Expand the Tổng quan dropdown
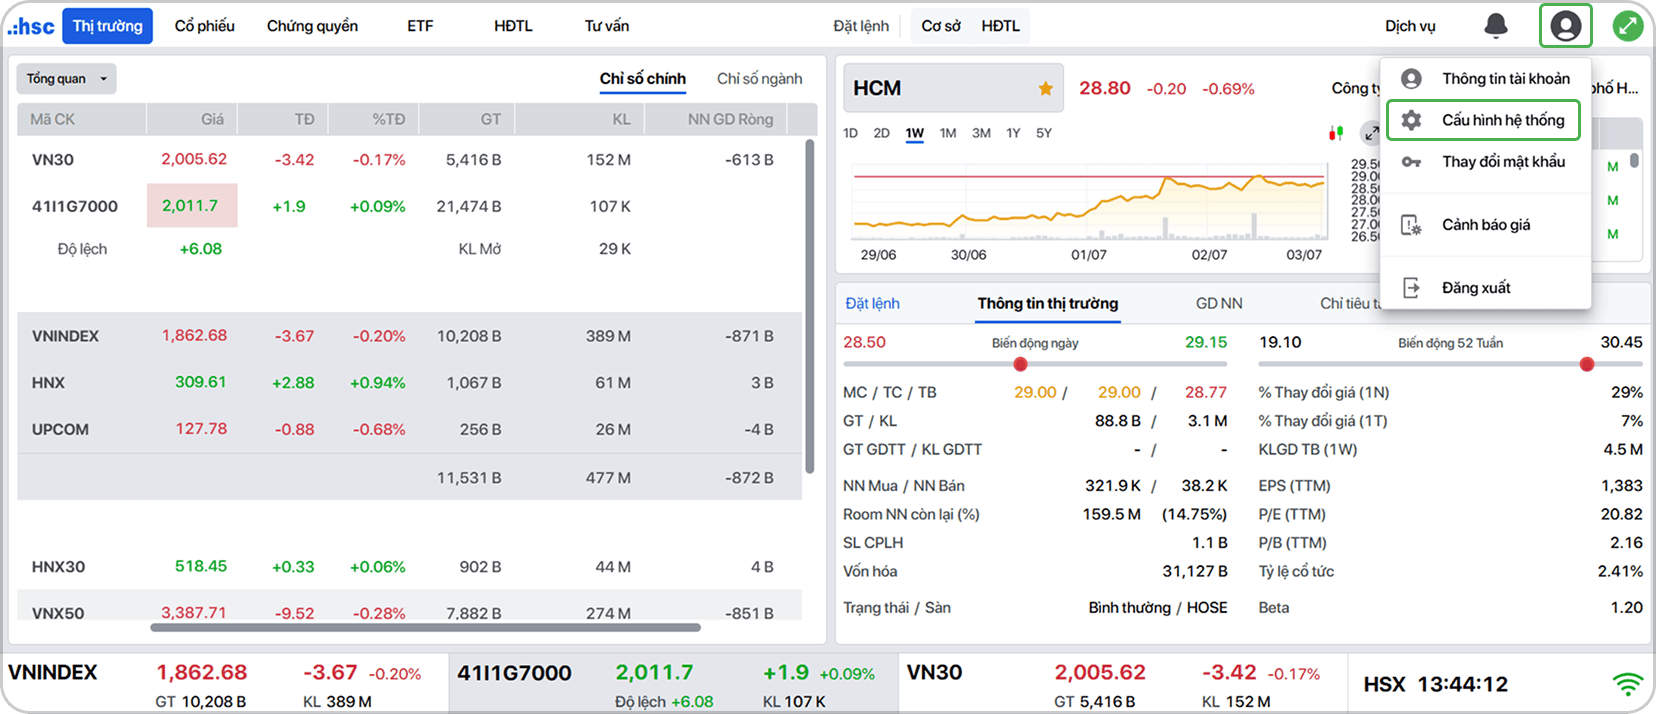1656x714 pixels. point(66,79)
